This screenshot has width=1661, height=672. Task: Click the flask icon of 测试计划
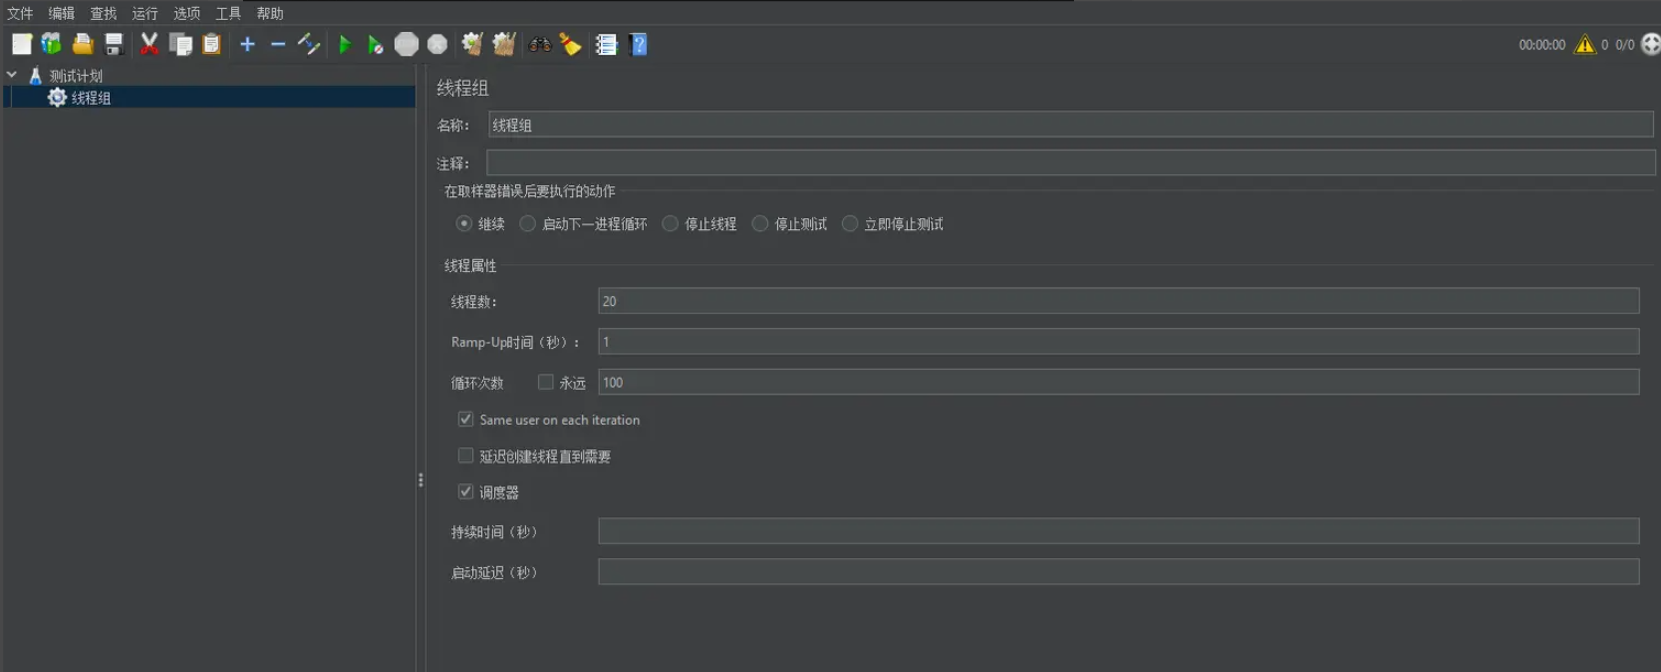35,75
